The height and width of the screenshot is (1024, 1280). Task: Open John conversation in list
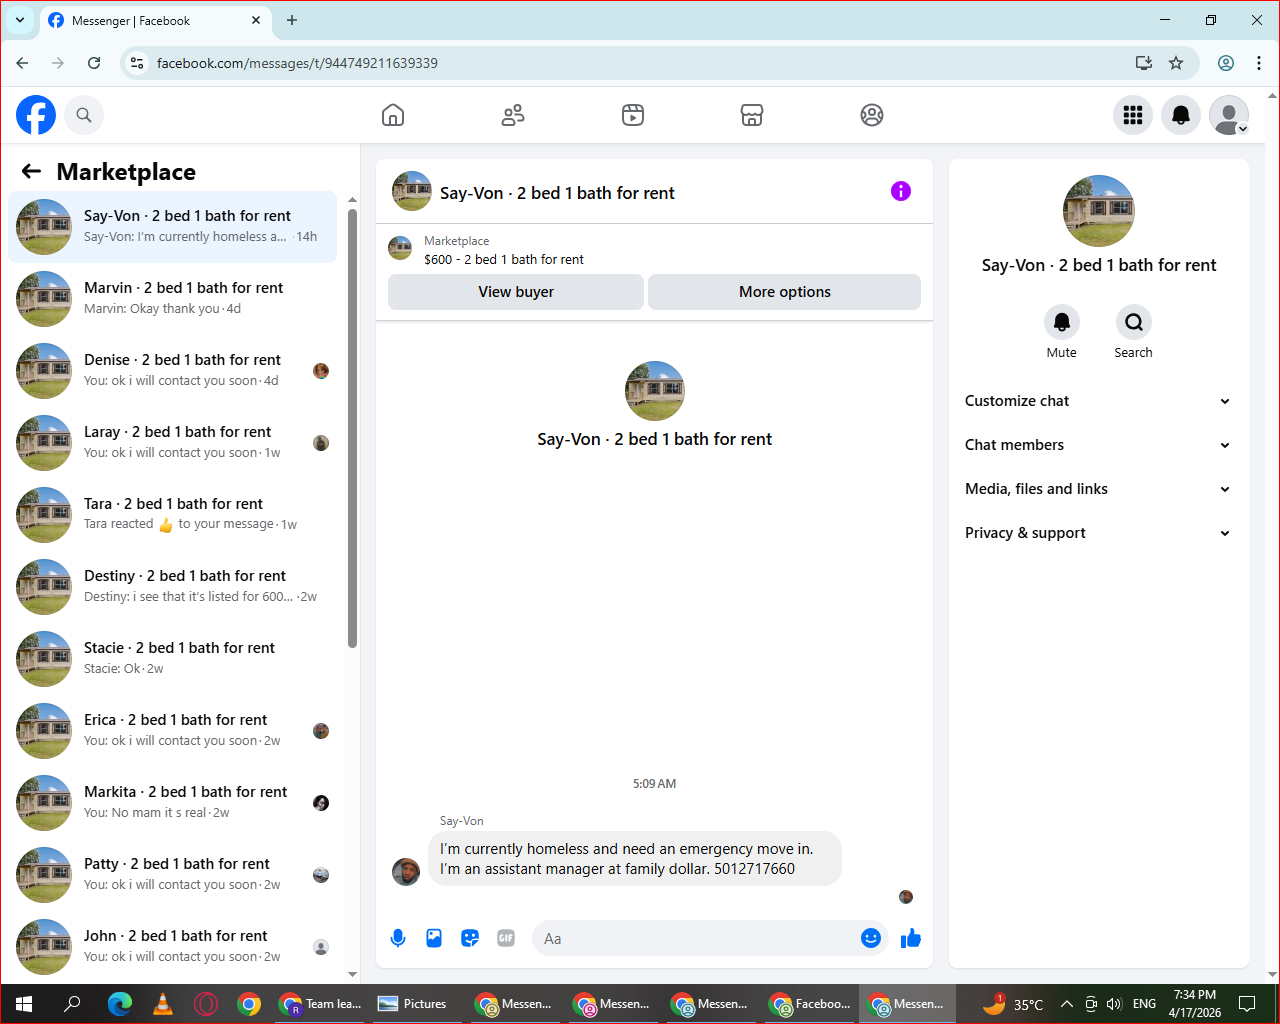(173, 947)
